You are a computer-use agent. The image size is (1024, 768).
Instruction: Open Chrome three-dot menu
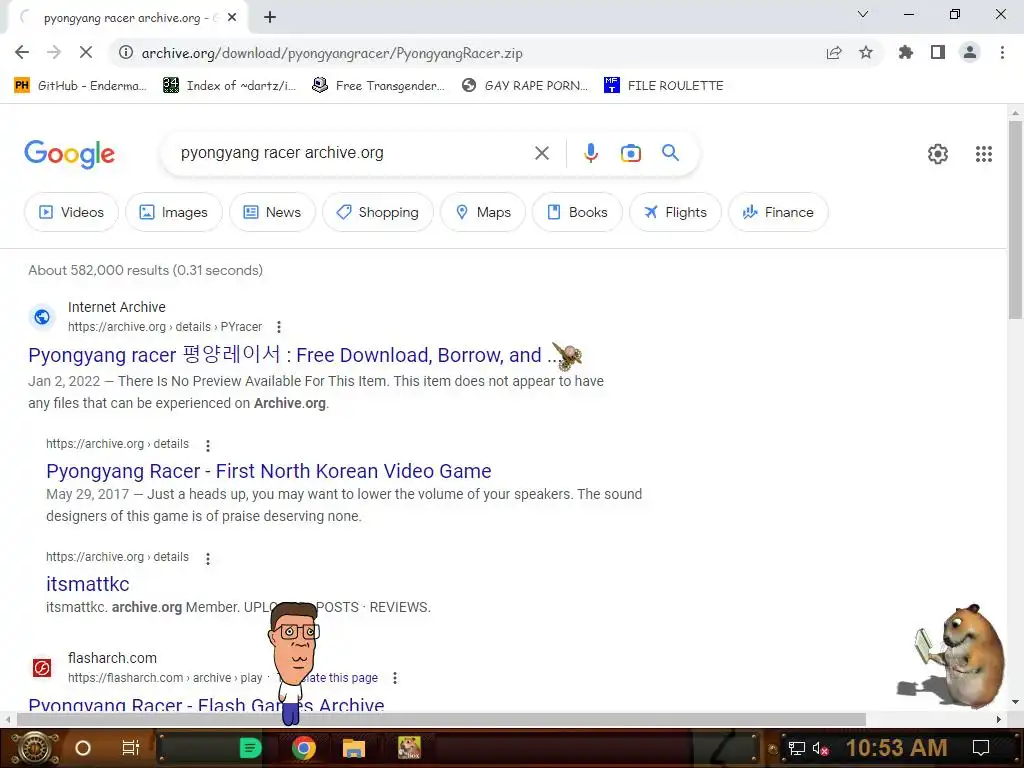(1002, 52)
